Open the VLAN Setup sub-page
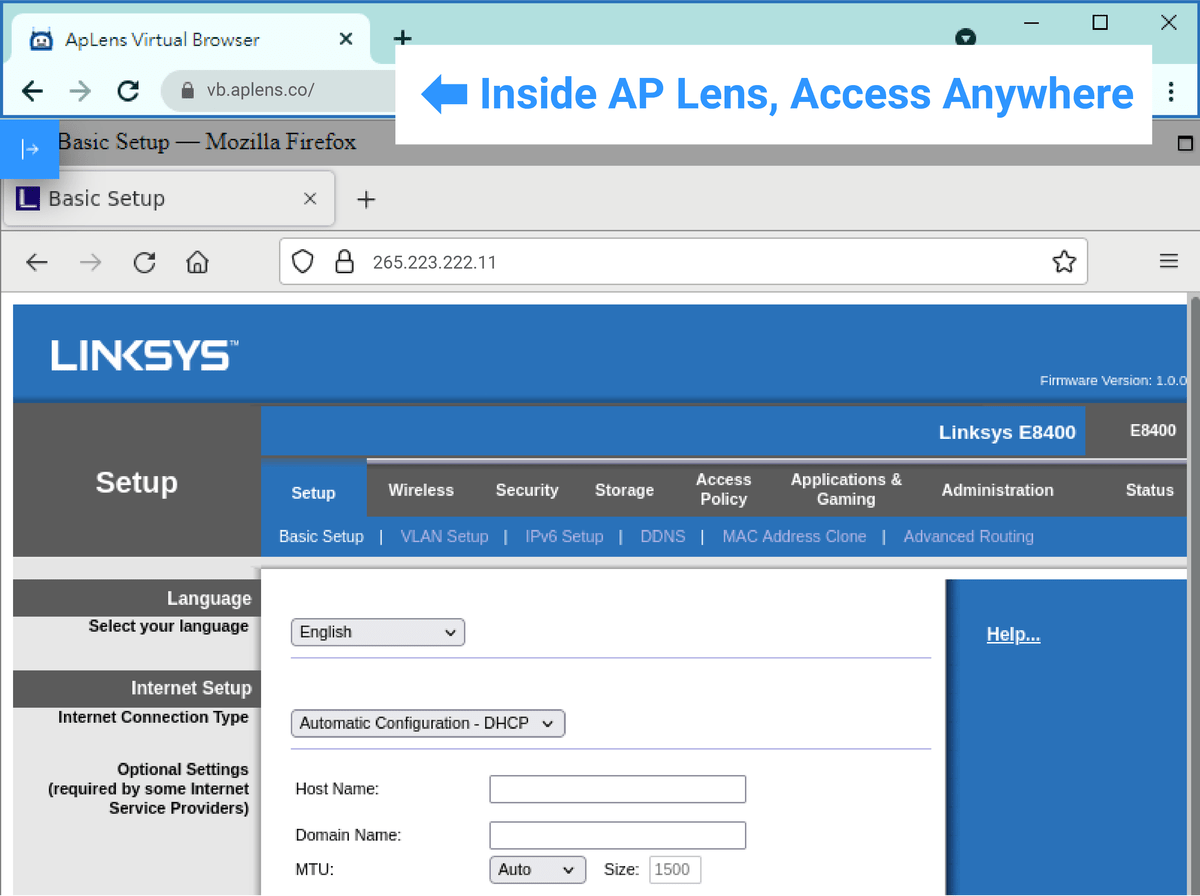 [x=444, y=536]
